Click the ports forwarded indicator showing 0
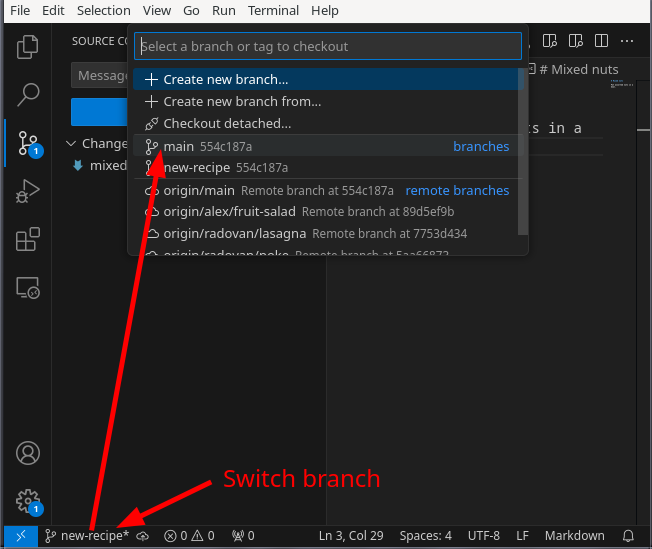652x549 pixels. click(x=243, y=536)
